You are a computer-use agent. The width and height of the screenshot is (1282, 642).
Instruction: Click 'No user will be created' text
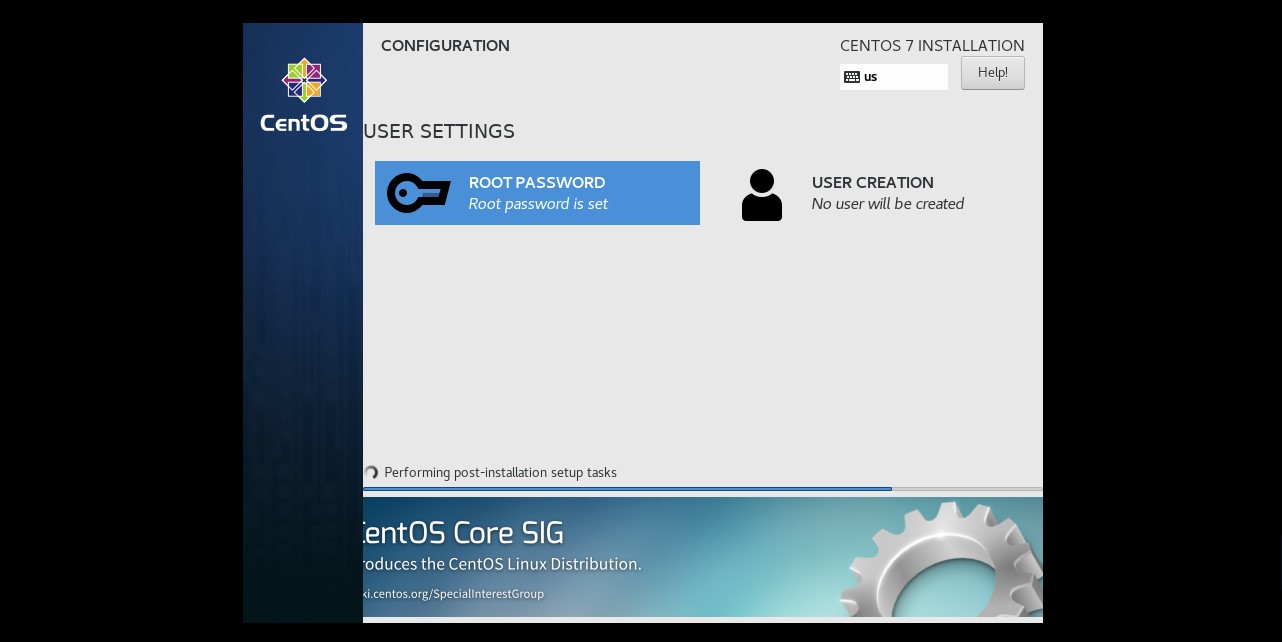888,204
